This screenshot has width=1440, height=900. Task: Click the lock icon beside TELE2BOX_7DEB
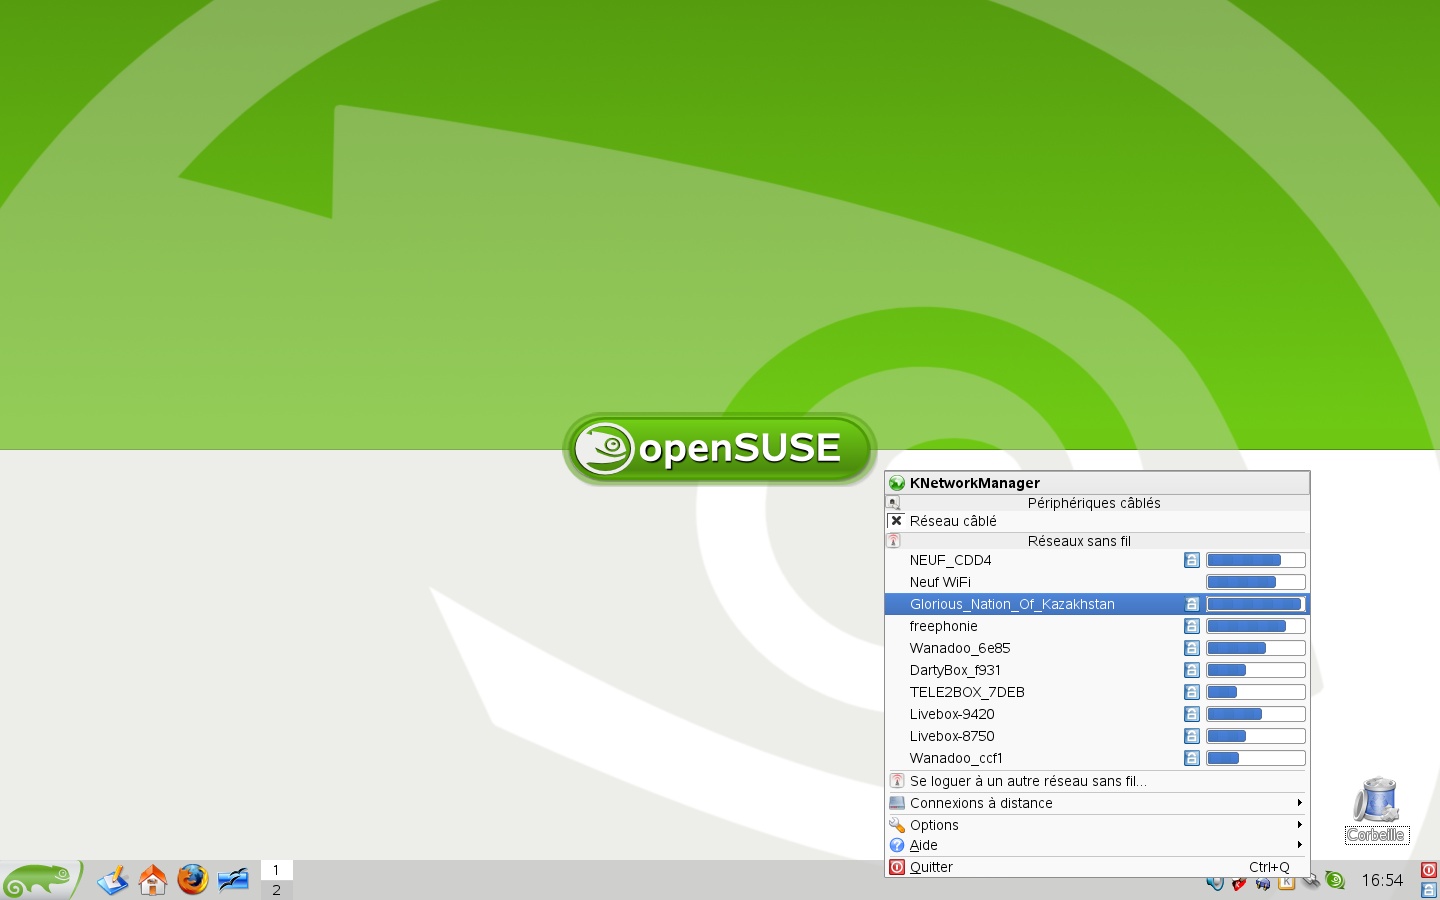click(x=1192, y=692)
